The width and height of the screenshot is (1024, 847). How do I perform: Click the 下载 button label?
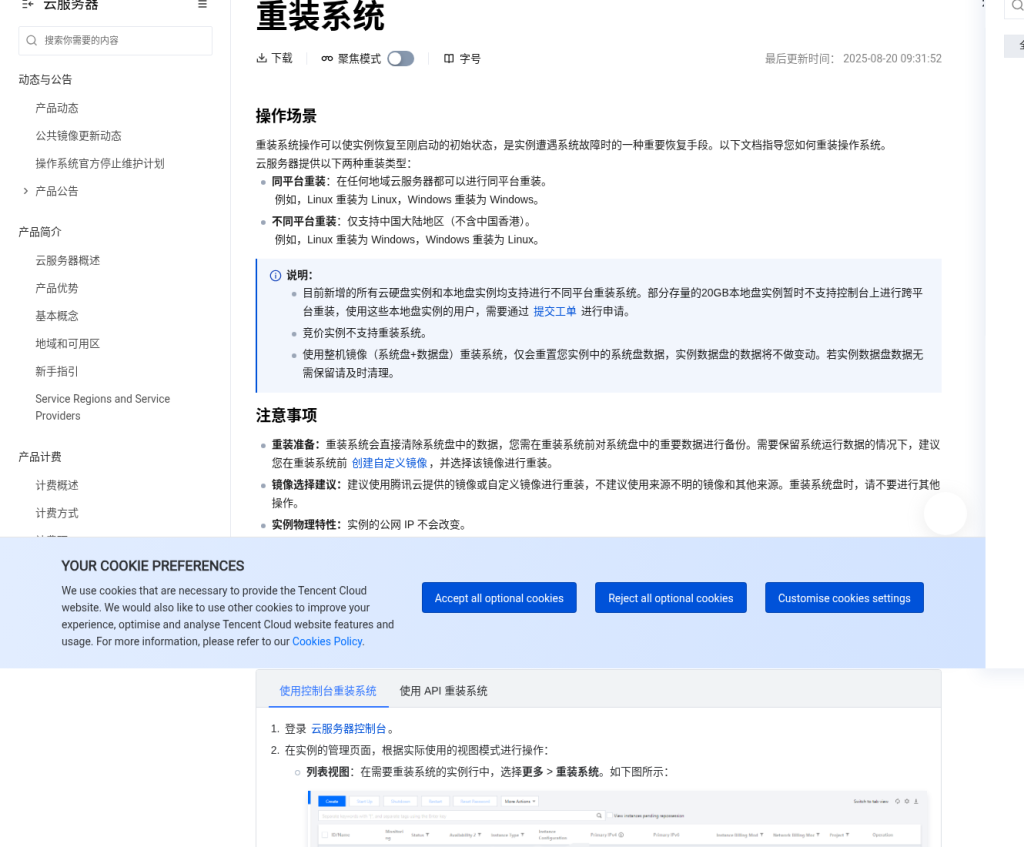(x=282, y=59)
